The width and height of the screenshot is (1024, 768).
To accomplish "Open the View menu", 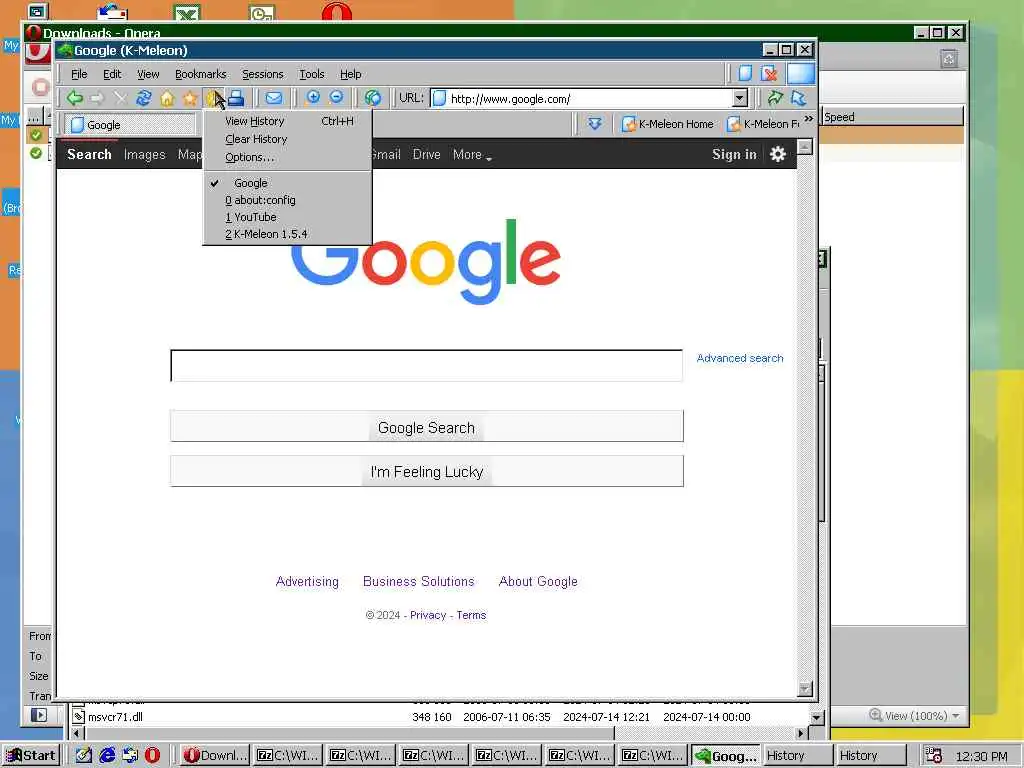I will 148,74.
